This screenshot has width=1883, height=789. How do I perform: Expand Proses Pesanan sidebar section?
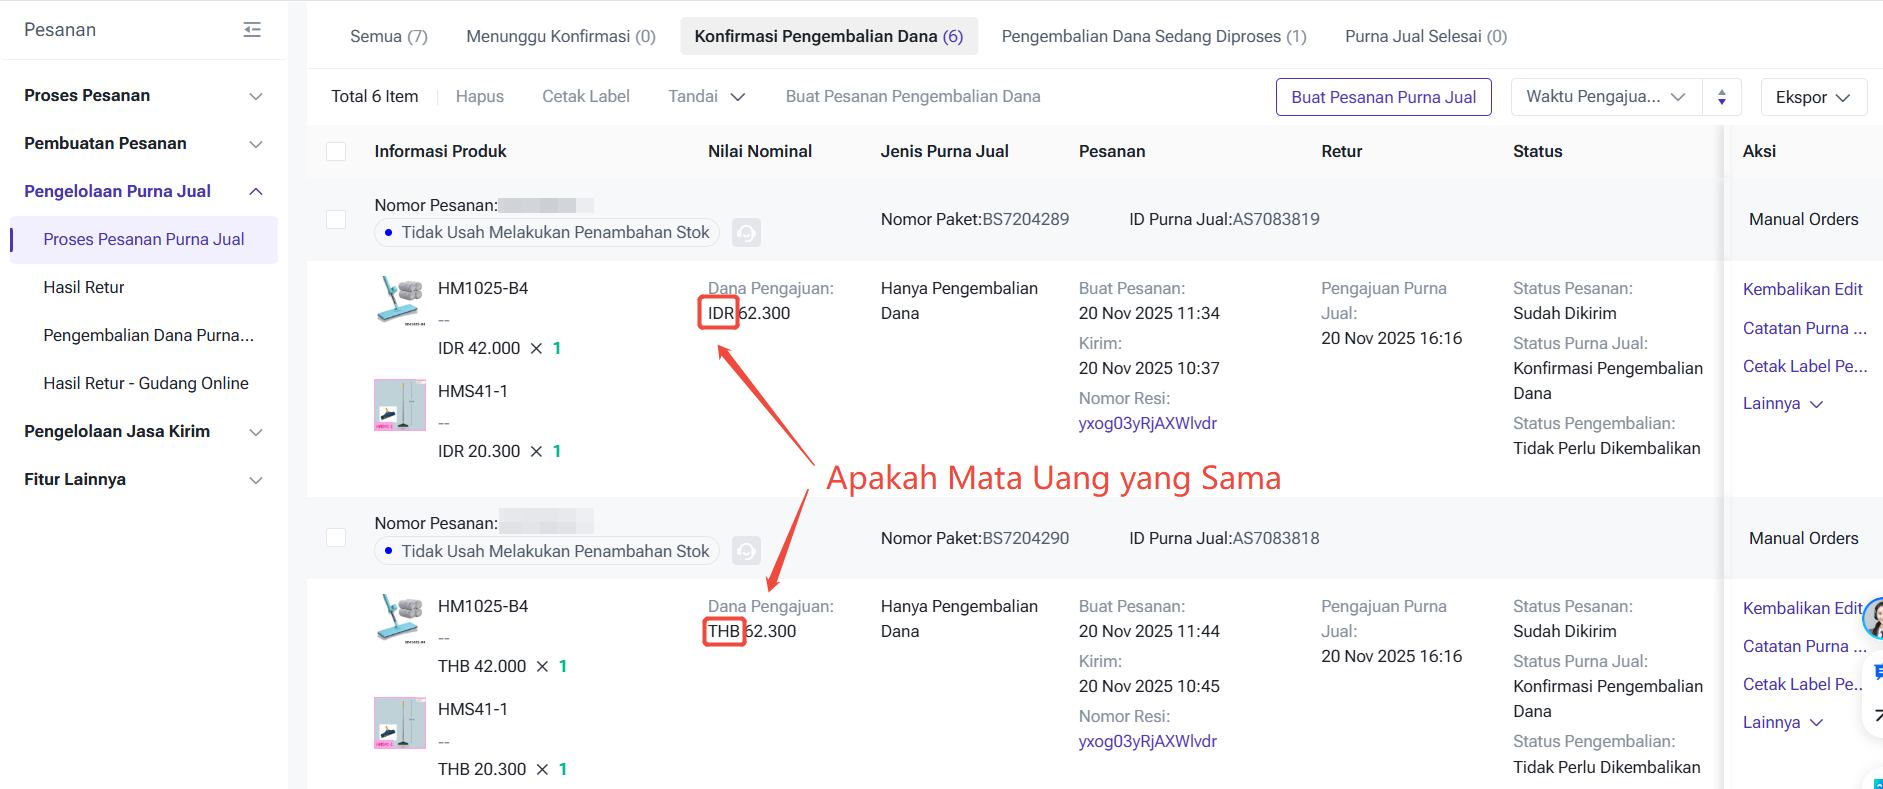pos(143,95)
